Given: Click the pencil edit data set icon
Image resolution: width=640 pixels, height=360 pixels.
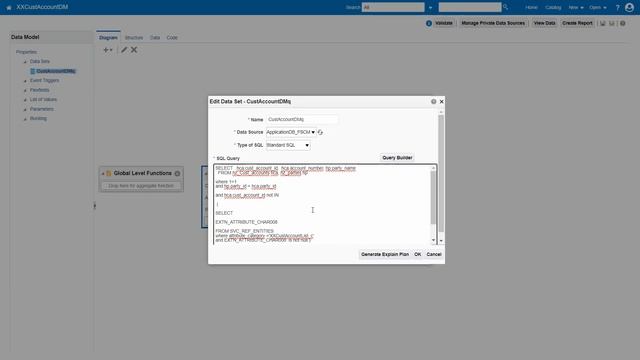Looking at the screenshot, I should pos(124,50).
